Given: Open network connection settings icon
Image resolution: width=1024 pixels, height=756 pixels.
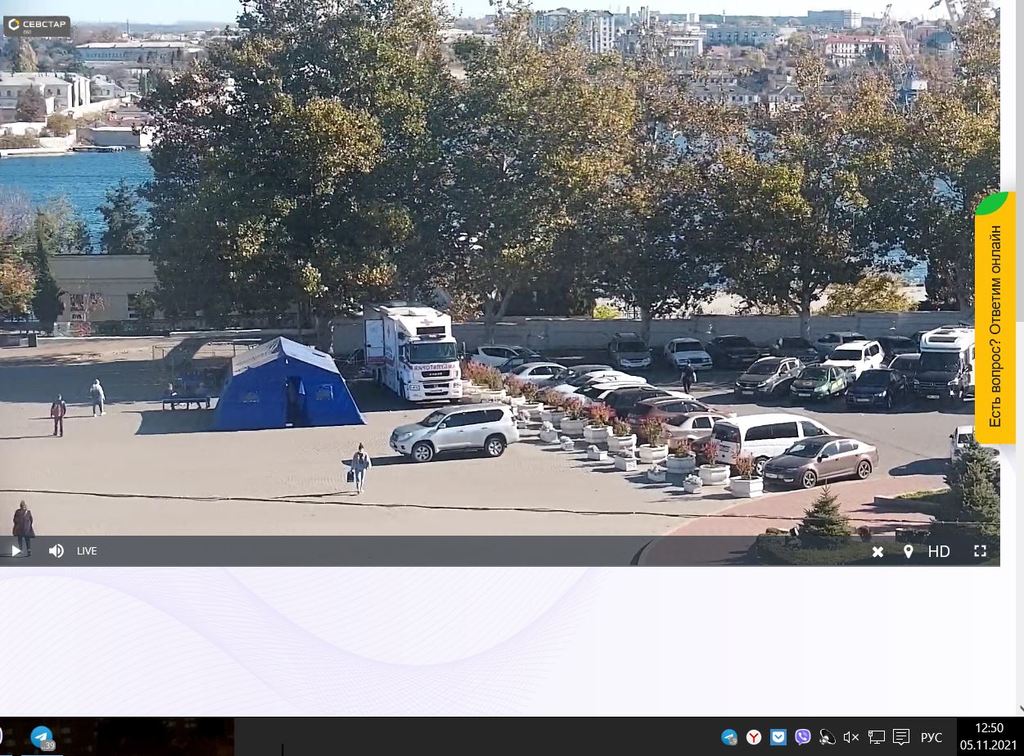Looking at the screenshot, I should click(x=876, y=737).
